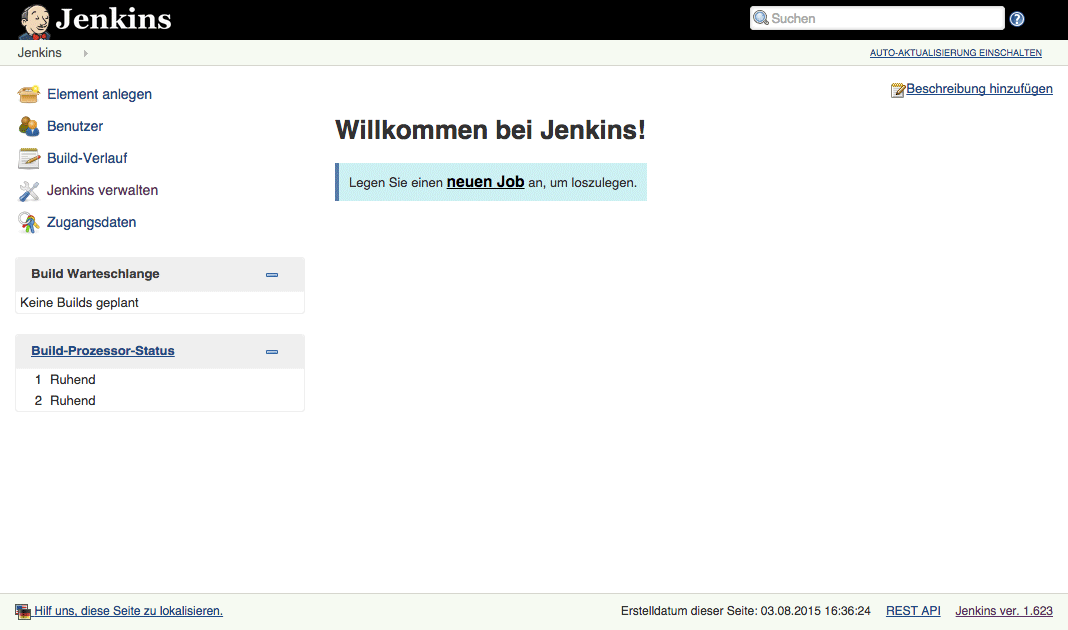This screenshot has width=1068, height=630.
Task: Click the Zugangsdaten keys icon
Action: click(29, 223)
